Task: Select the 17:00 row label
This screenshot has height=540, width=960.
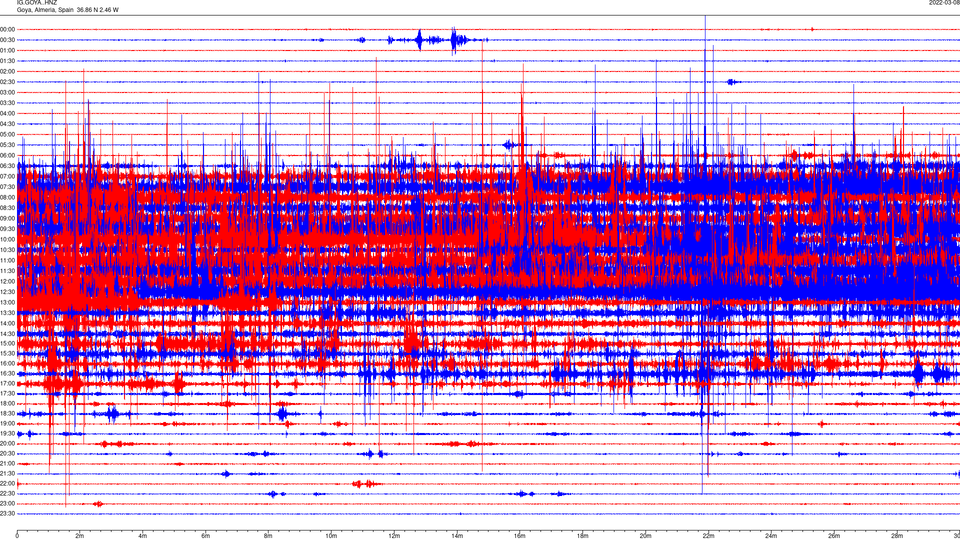Action: point(7,383)
